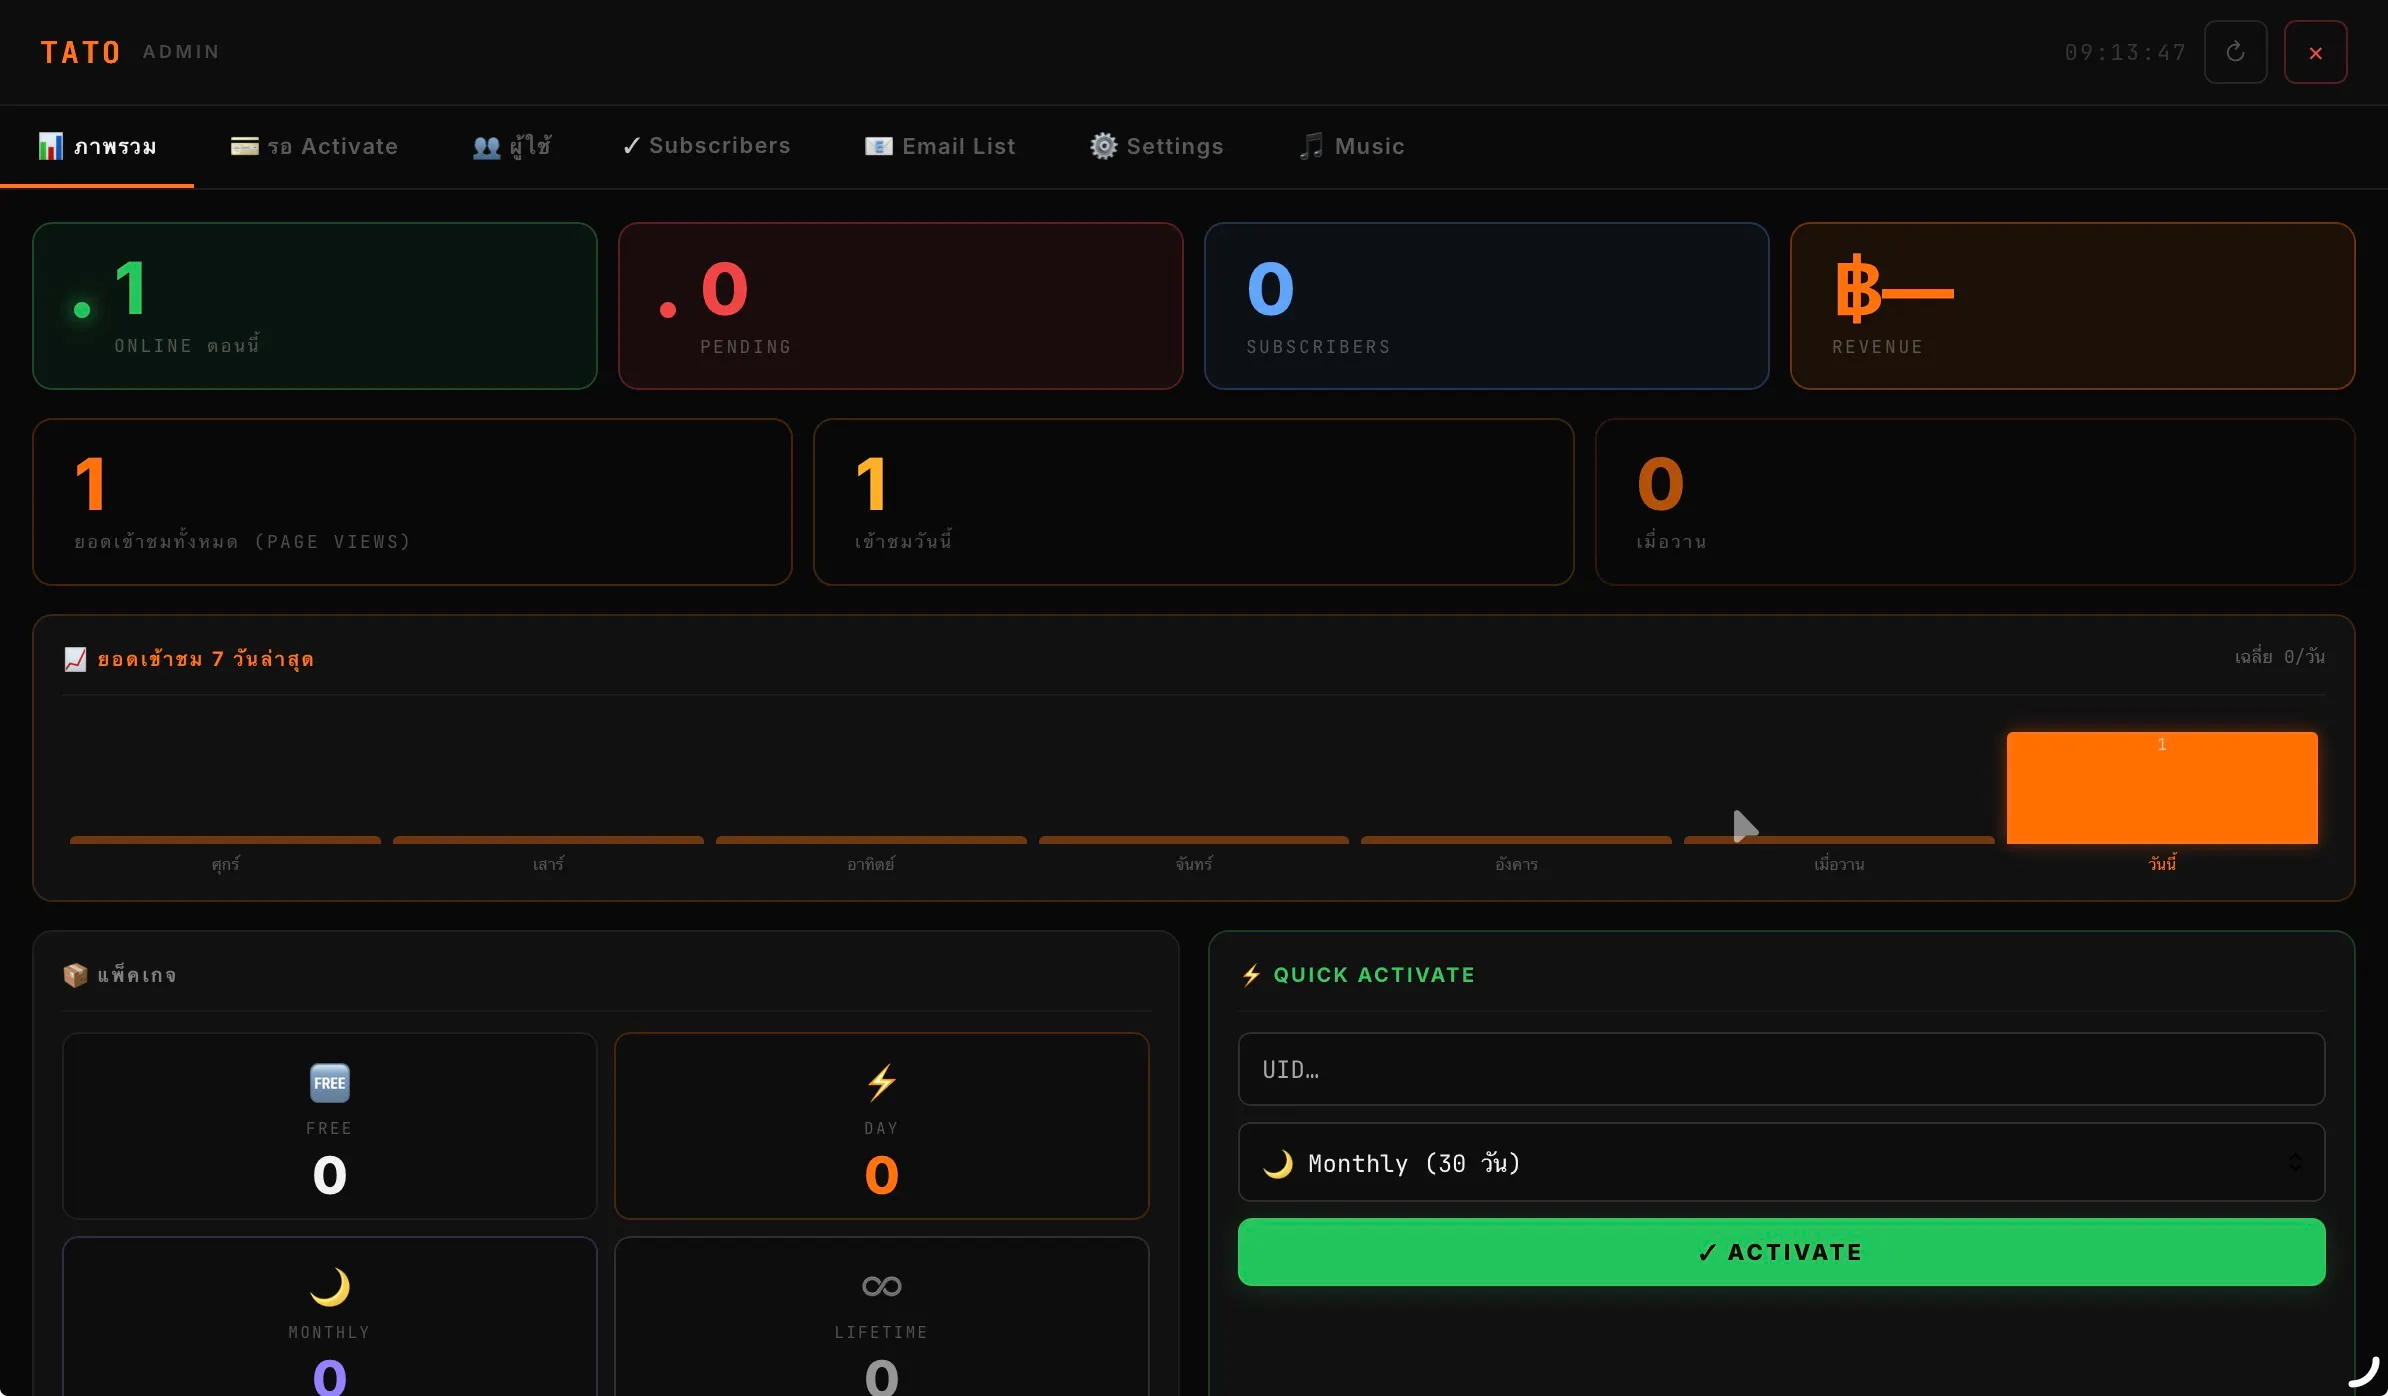Screen dimensions: 2388x1396
Task: Open the Monthly (30 วัน) package dropdown
Action: click(x=1781, y=1162)
